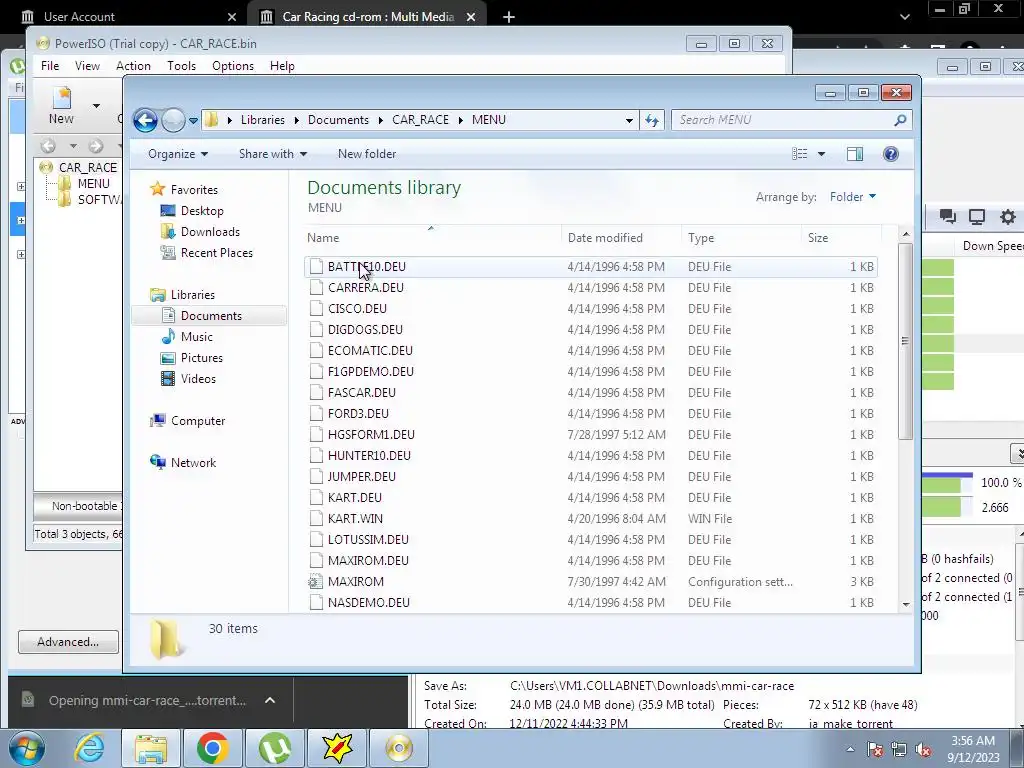The image size is (1024, 768).
Task: Open Arrange by Folder dropdown
Action: point(853,197)
